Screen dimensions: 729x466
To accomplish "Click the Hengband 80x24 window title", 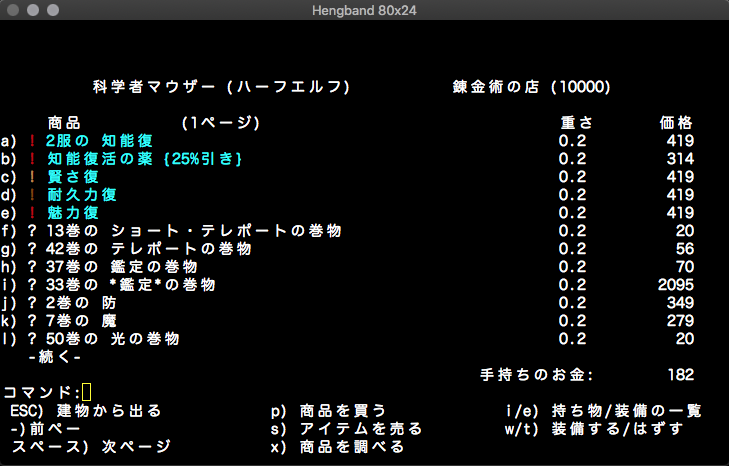I will pos(364,10).
